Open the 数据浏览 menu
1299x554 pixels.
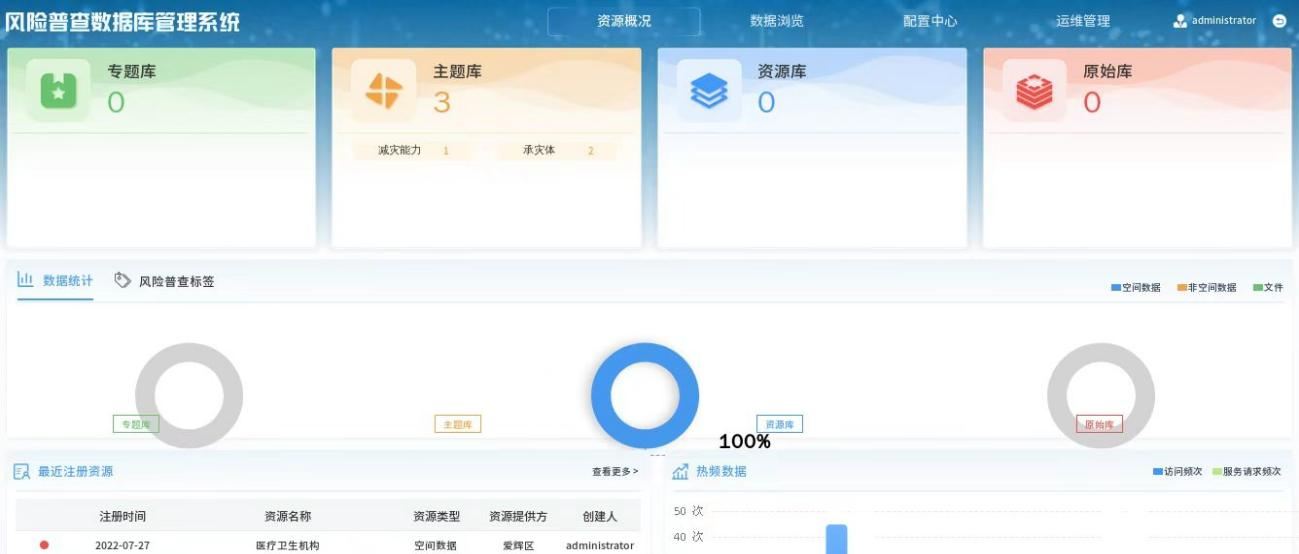point(776,21)
